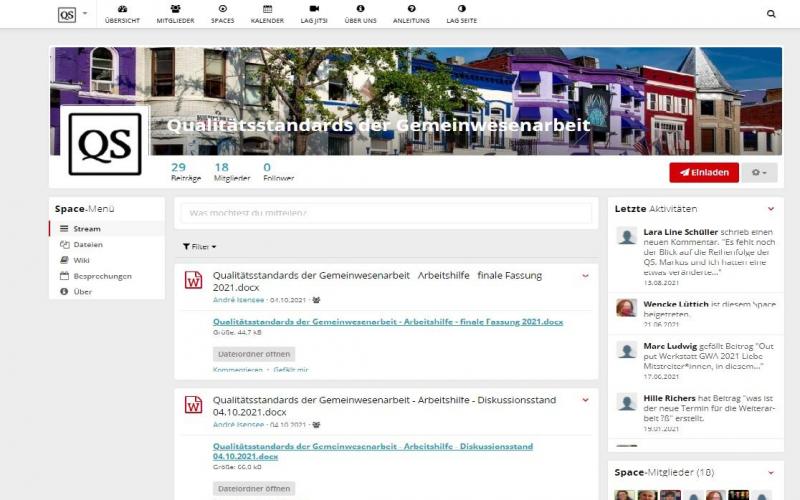Open the Mitglieder people icon

tap(175, 9)
